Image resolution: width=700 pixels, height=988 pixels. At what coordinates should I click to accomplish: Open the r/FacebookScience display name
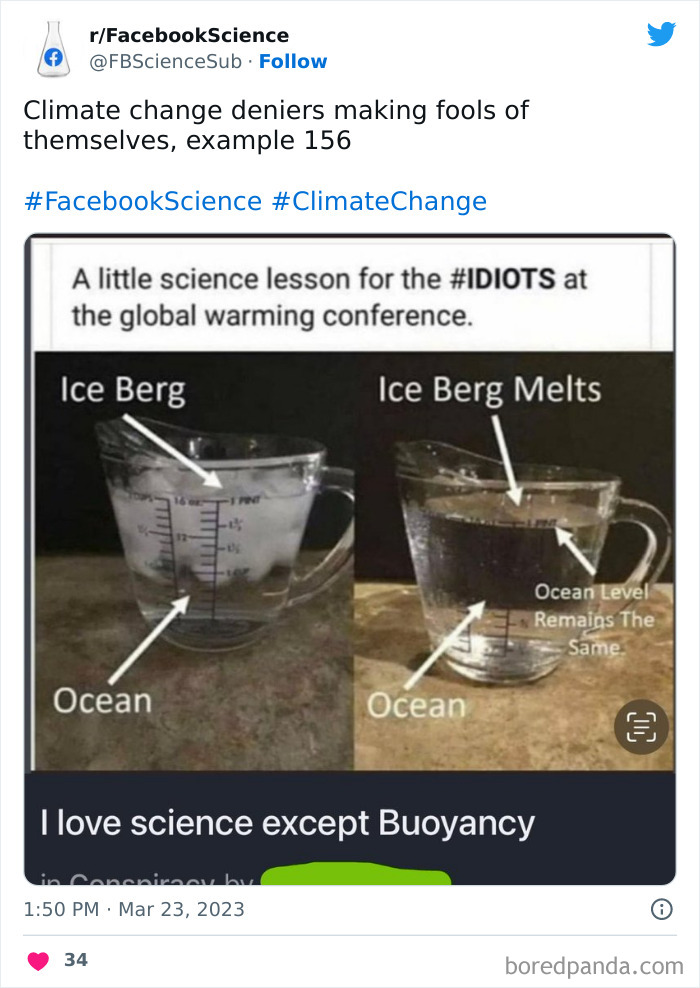[x=189, y=36]
